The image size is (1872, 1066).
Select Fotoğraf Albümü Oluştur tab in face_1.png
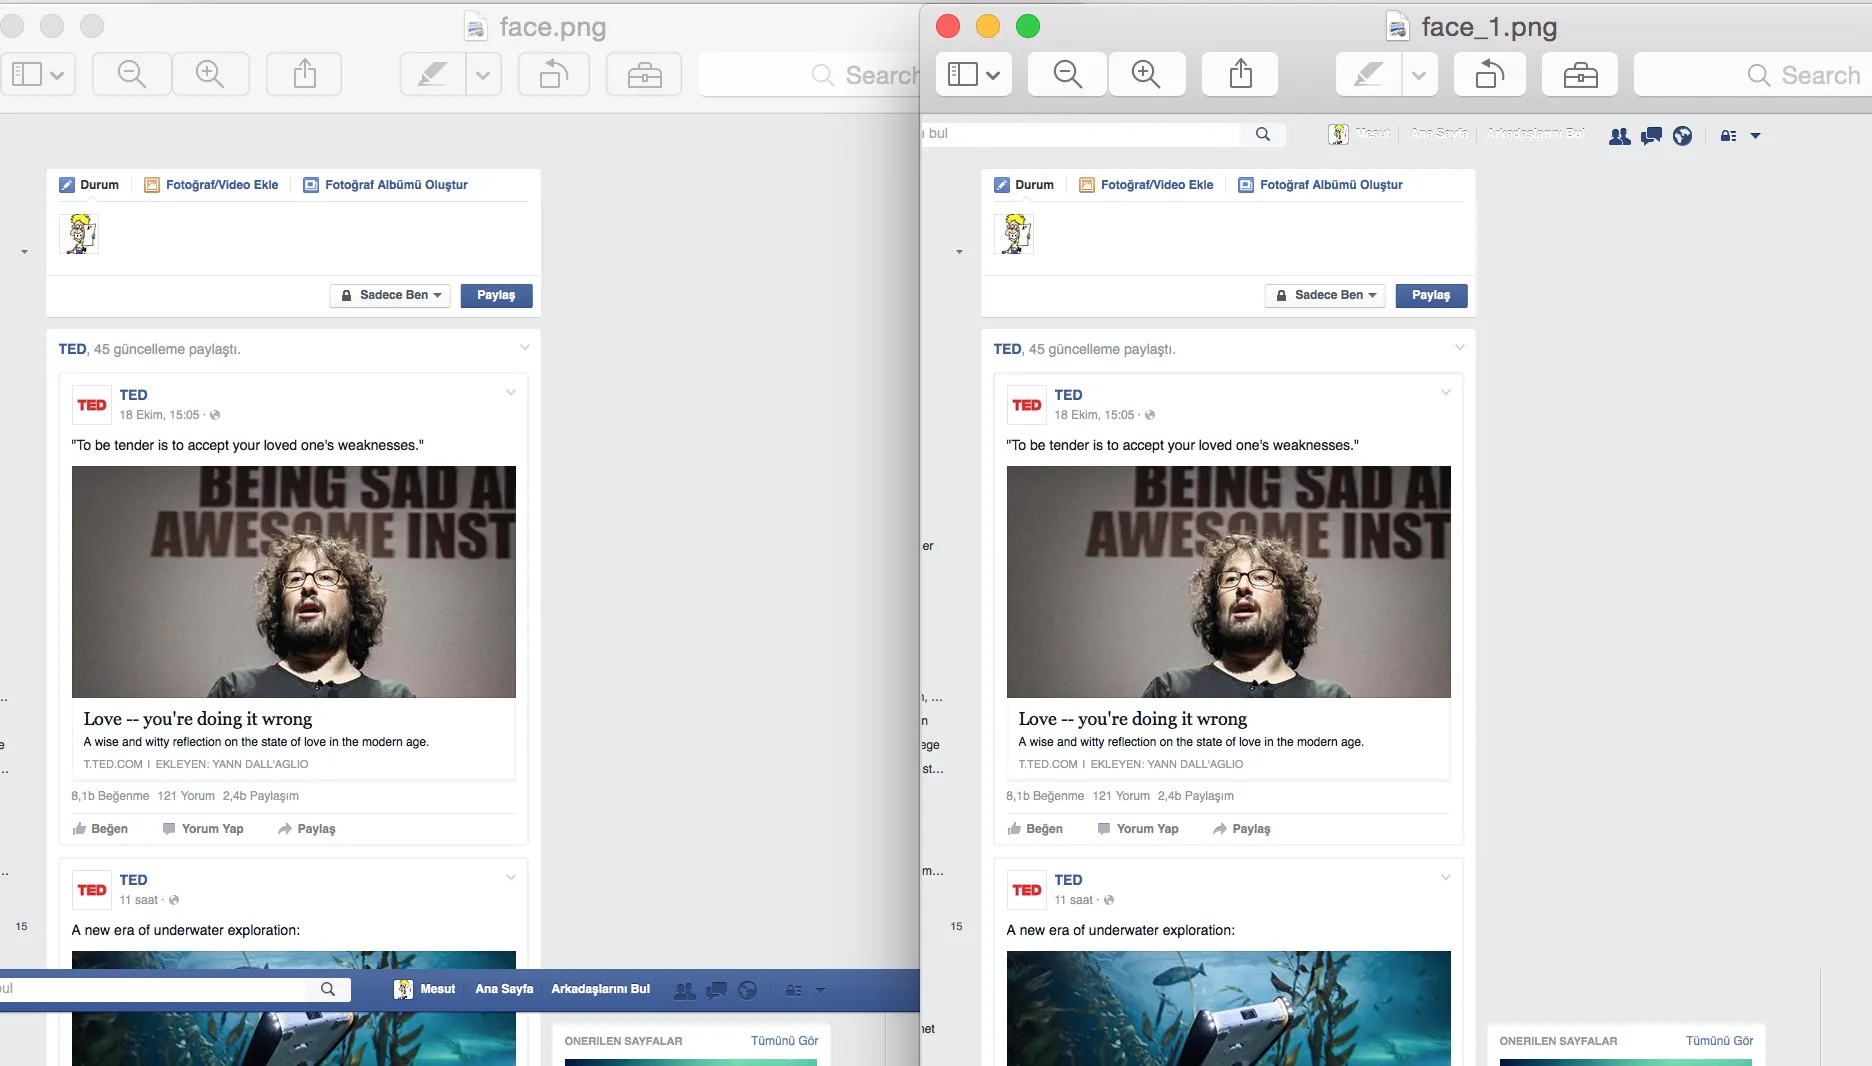point(1320,185)
